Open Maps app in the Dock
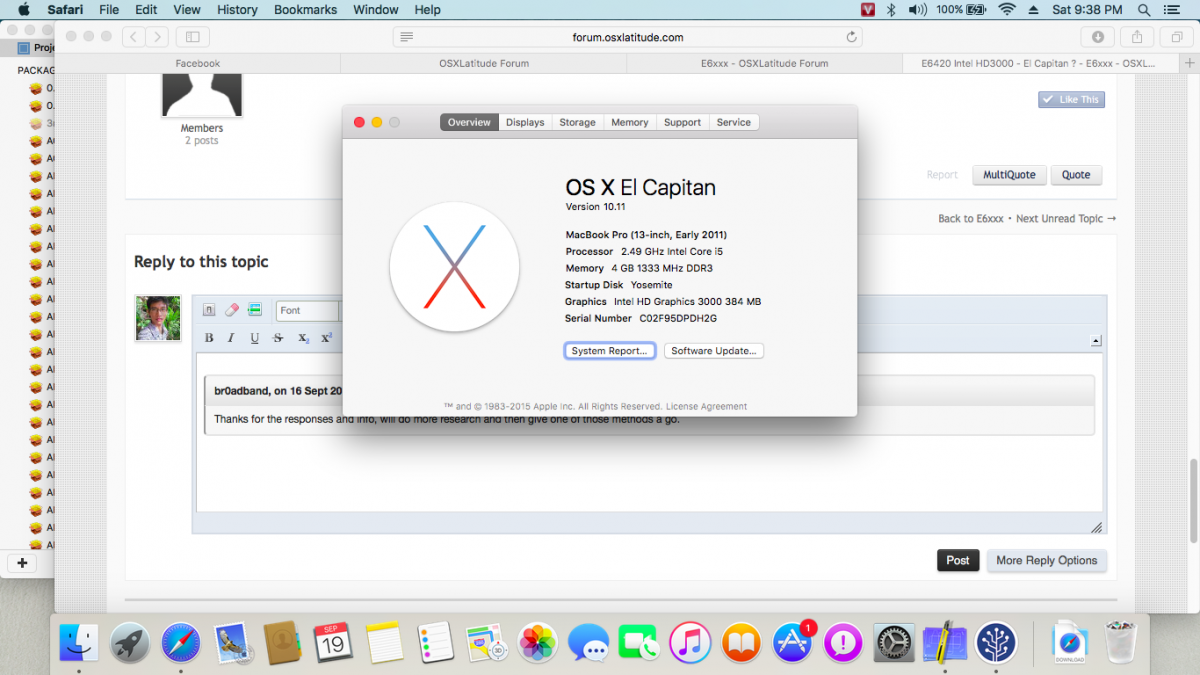 [487, 641]
